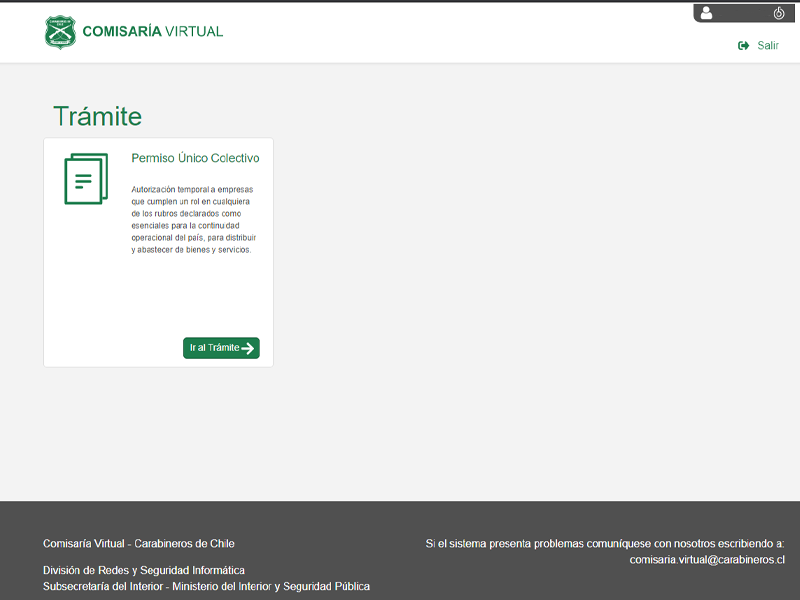This screenshot has width=800, height=600.
Task: Log out with the Salir link
Action: pyautogui.click(x=768, y=46)
